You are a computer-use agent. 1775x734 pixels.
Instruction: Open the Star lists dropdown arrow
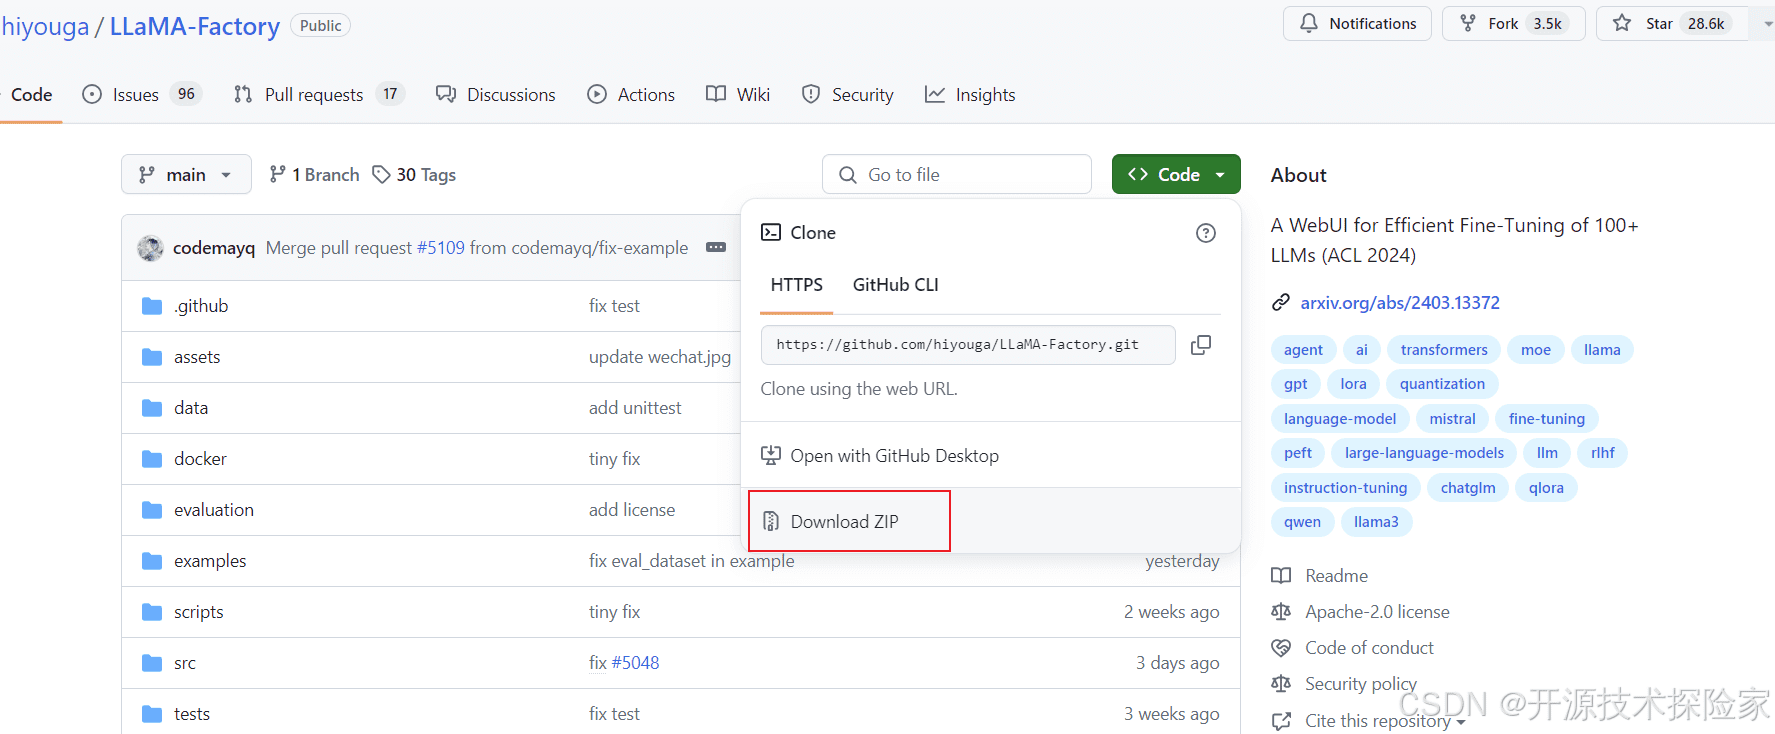(1765, 23)
